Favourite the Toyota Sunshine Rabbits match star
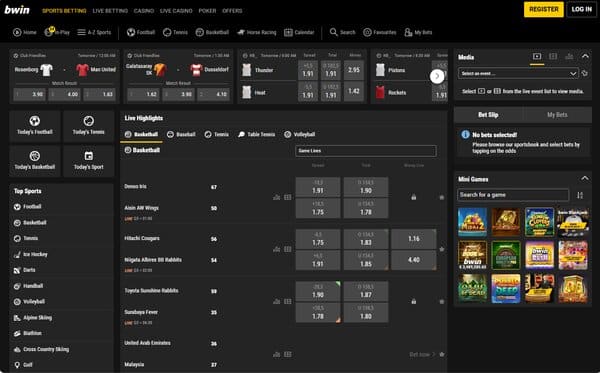This screenshot has height=373, width=600. (x=442, y=301)
